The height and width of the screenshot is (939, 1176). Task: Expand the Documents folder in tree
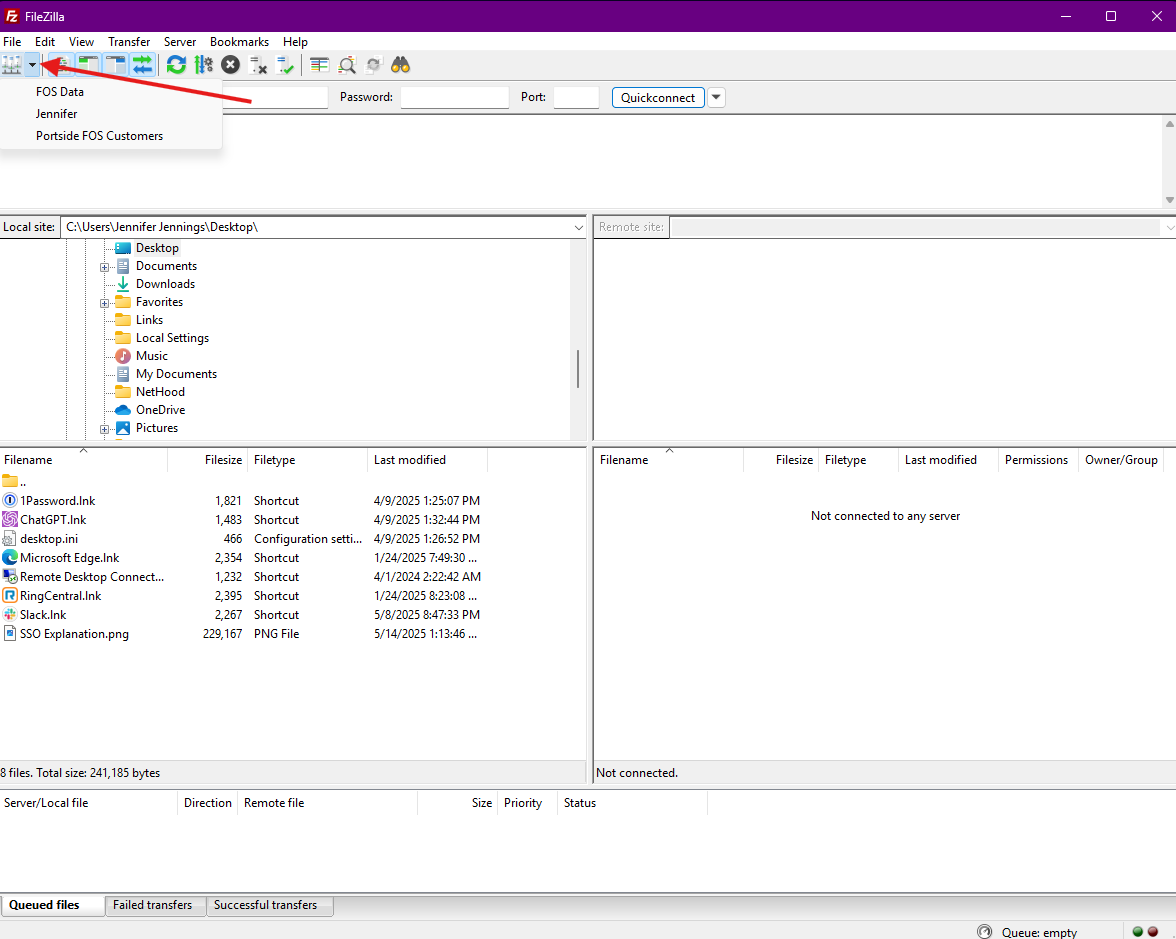104,267
